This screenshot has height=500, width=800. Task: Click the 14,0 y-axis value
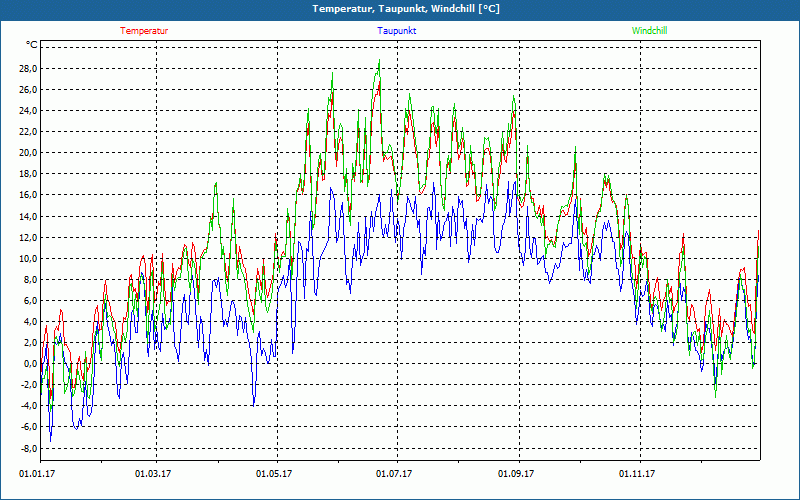click(x=28, y=216)
